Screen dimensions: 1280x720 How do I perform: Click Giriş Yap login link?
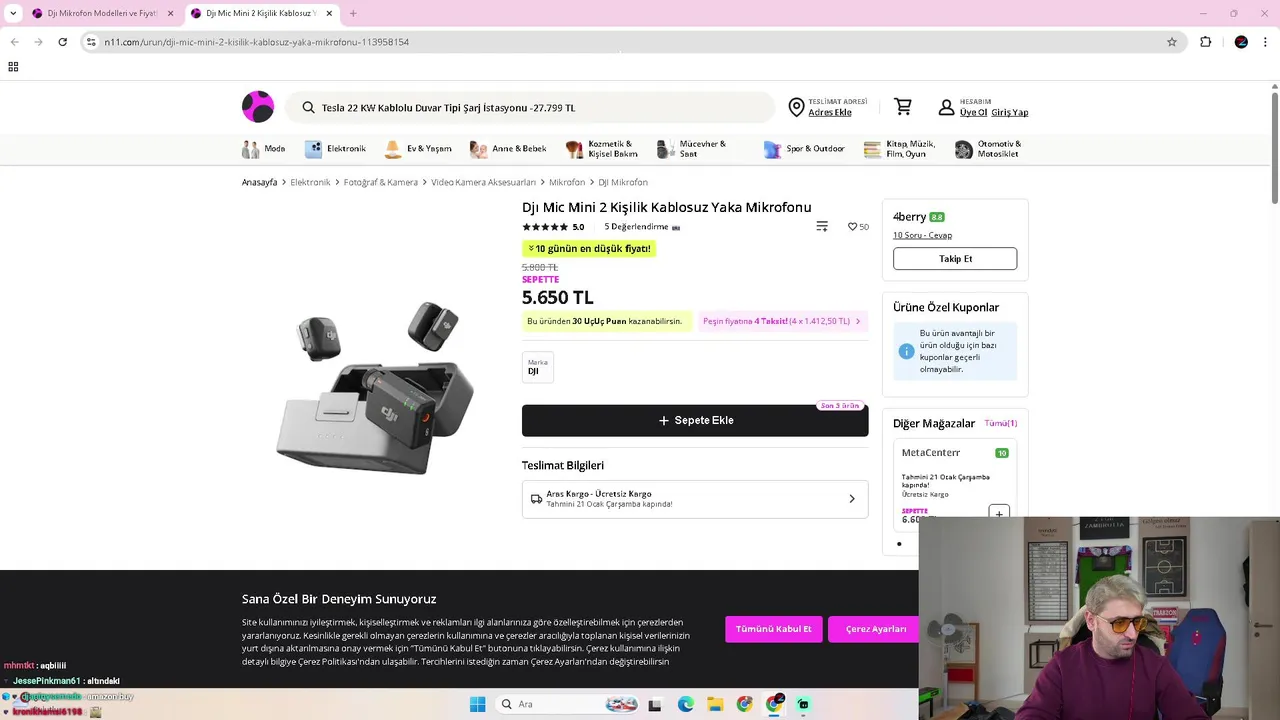point(1010,113)
